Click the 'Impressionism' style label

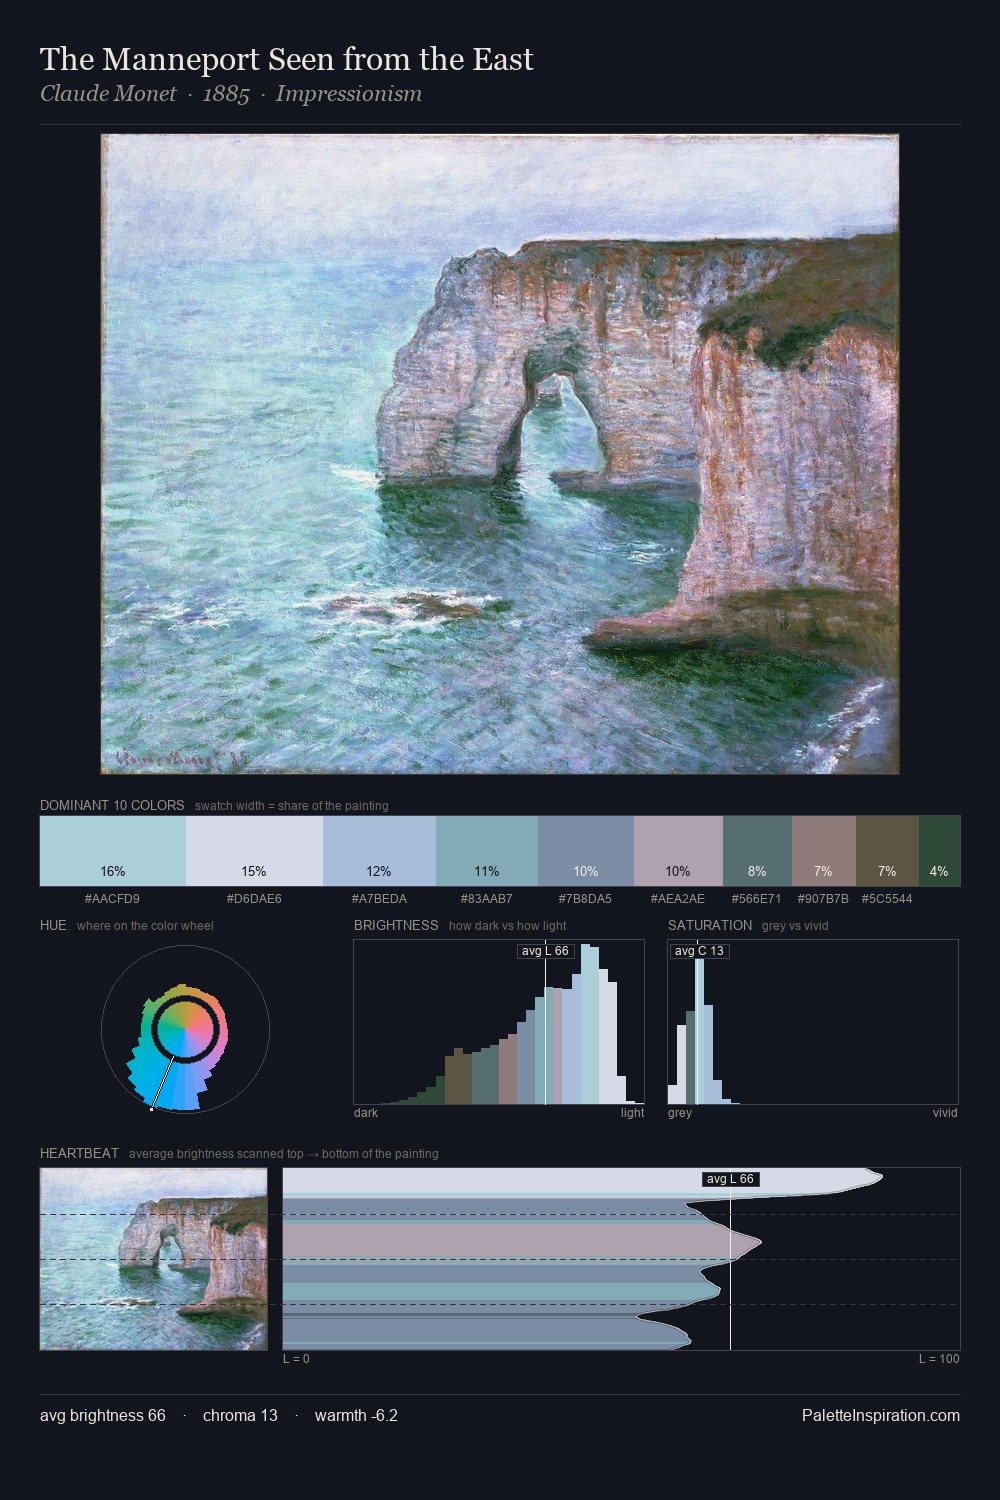349,94
